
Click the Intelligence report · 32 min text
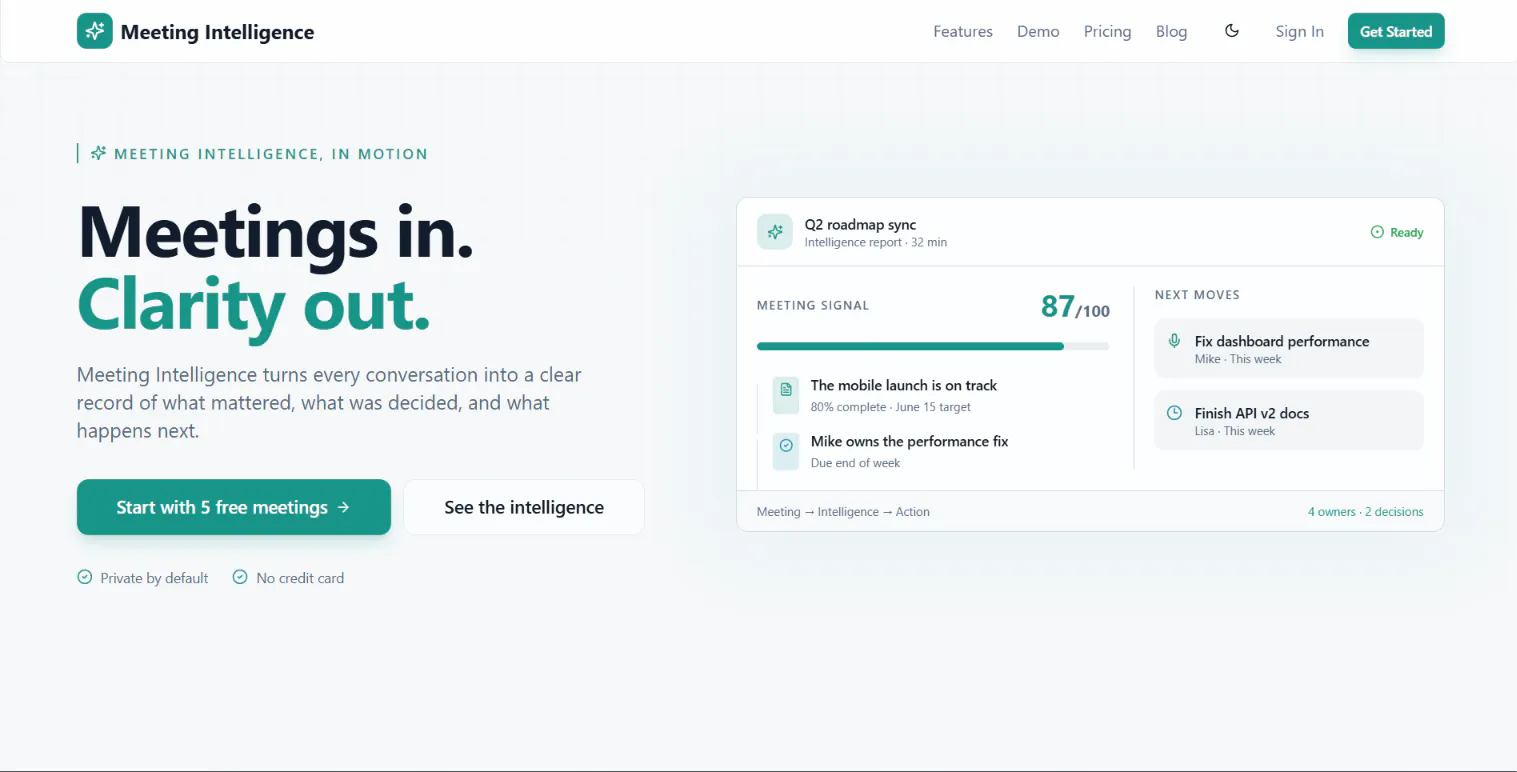(876, 242)
